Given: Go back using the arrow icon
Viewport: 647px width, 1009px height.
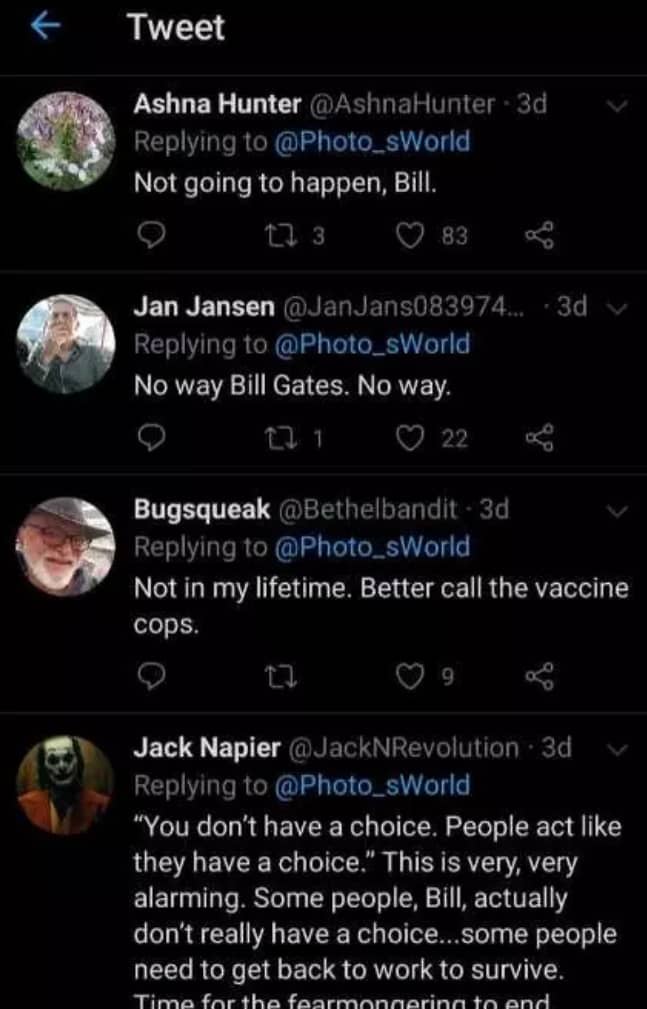Looking at the screenshot, I should [40, 27].
